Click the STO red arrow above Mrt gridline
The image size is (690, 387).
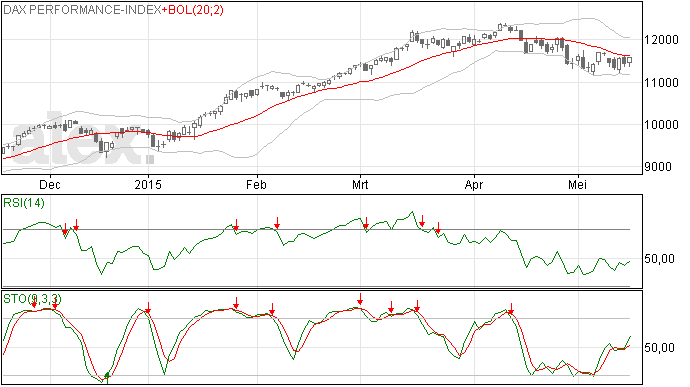[x=360, y=299]
